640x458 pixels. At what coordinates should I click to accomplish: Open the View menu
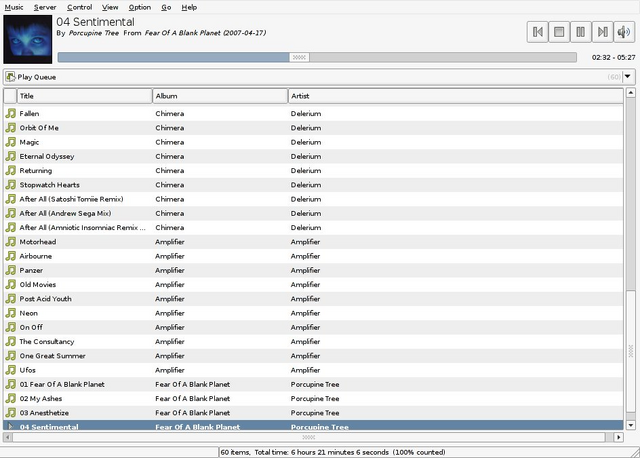click(110, 7)
